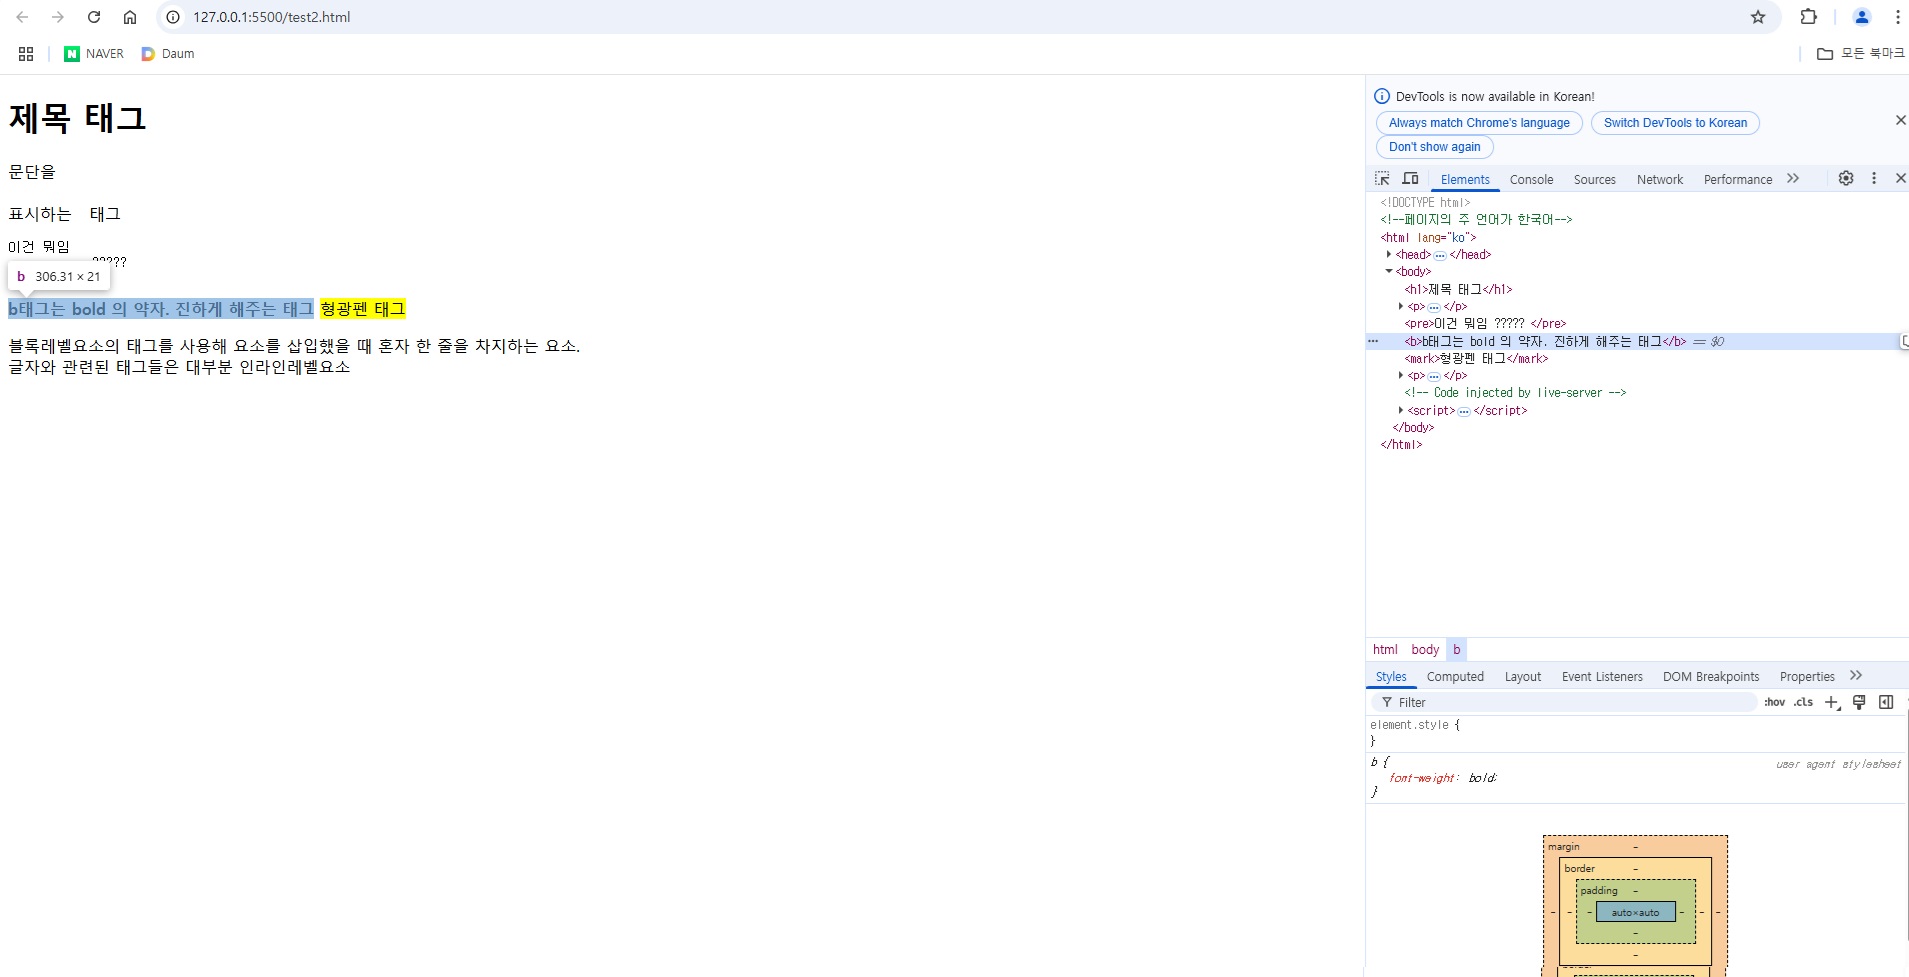The height and width of the screenshot is (977, 1909).
Task: Click Switch DevTools to Korean
Action: 1675,123
